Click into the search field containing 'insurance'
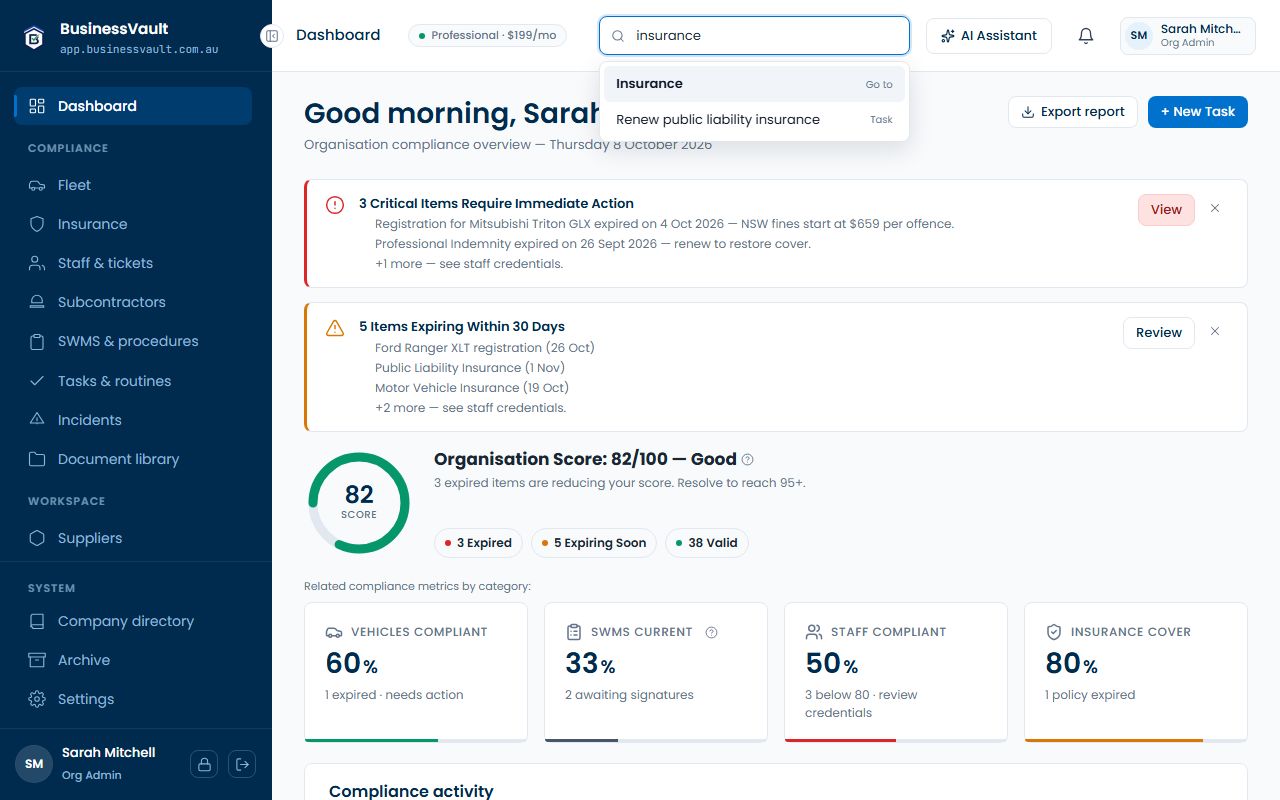The height and width of the screenshot is (800, 1280). (754, 35)
